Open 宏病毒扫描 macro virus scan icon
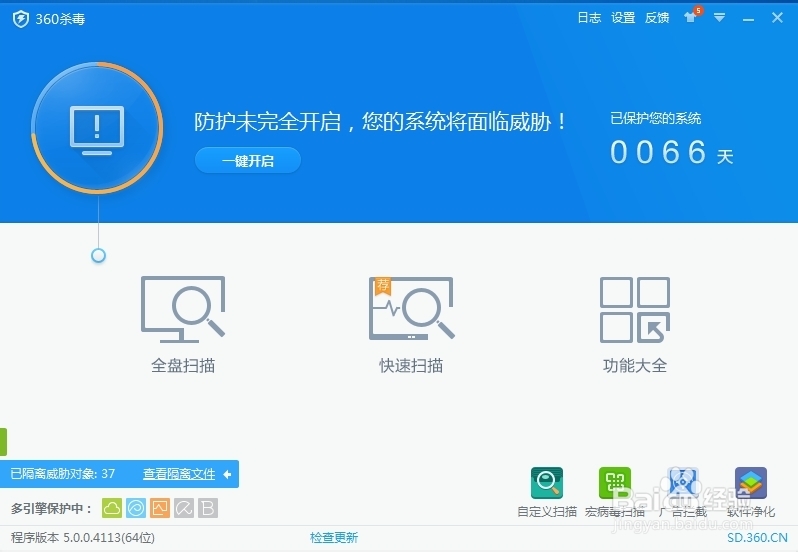 coord(615,483)
